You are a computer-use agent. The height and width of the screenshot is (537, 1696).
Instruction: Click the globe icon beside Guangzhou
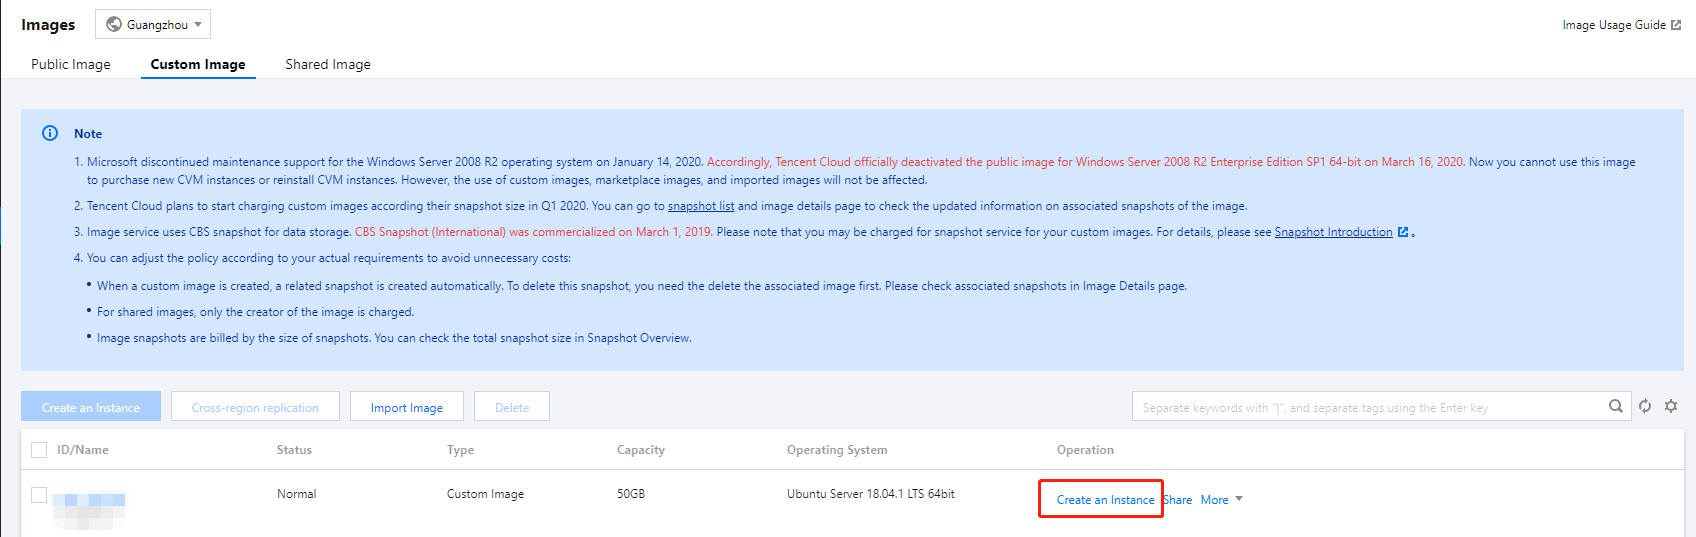click(114, 24)
